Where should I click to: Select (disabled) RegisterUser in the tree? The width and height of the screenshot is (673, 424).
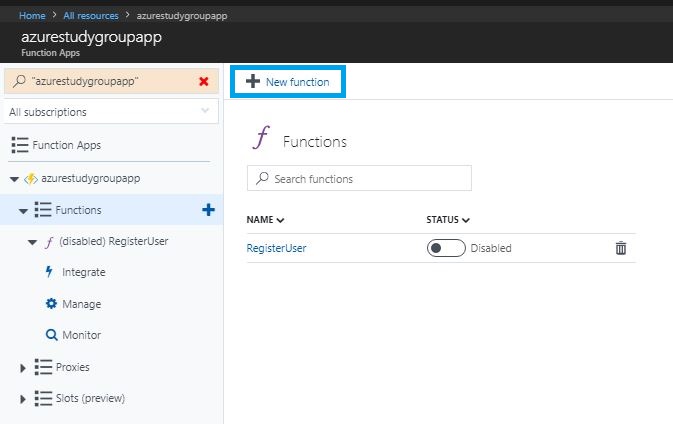click(x=114, y=241)
